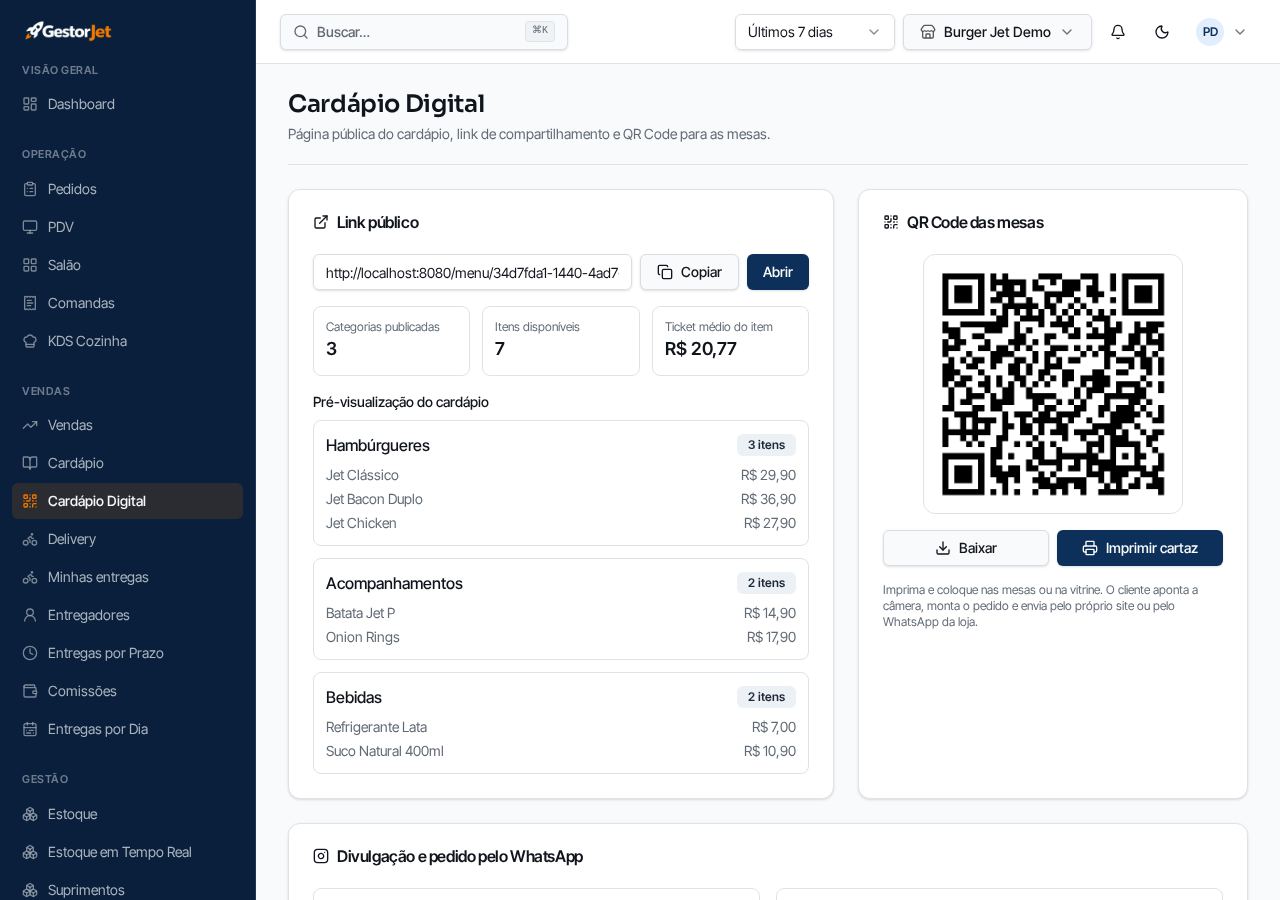Expand the user menu chevron
1280x900 pixels.
(1240, 32)
